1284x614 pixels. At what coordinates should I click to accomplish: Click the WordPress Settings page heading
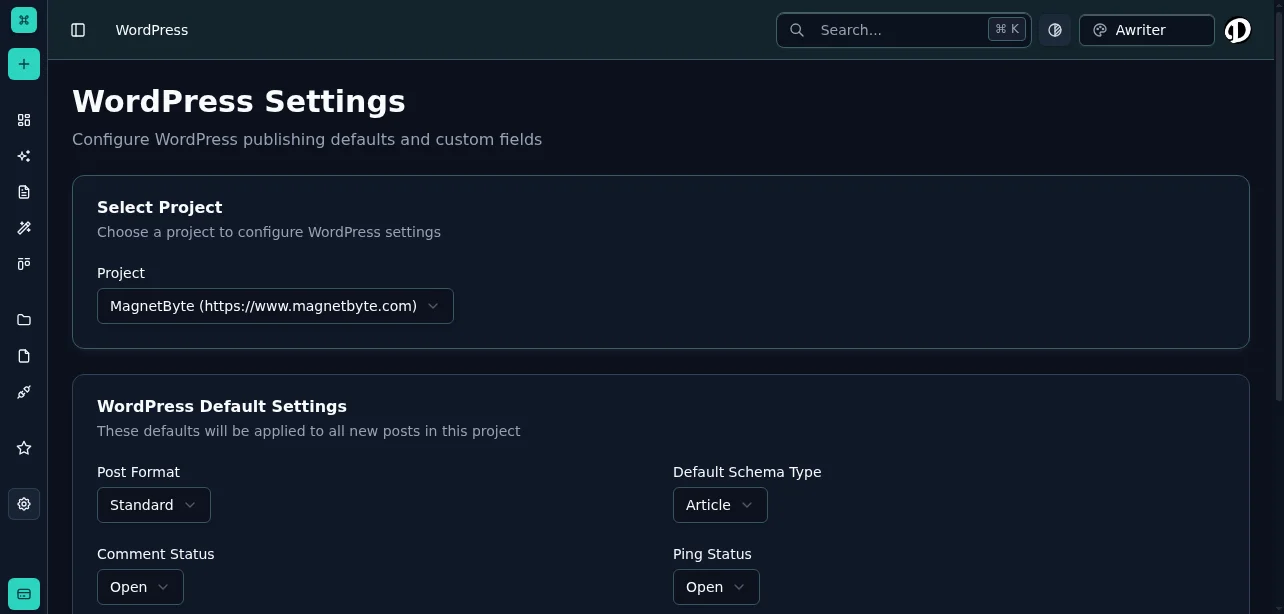pos(239,101)
